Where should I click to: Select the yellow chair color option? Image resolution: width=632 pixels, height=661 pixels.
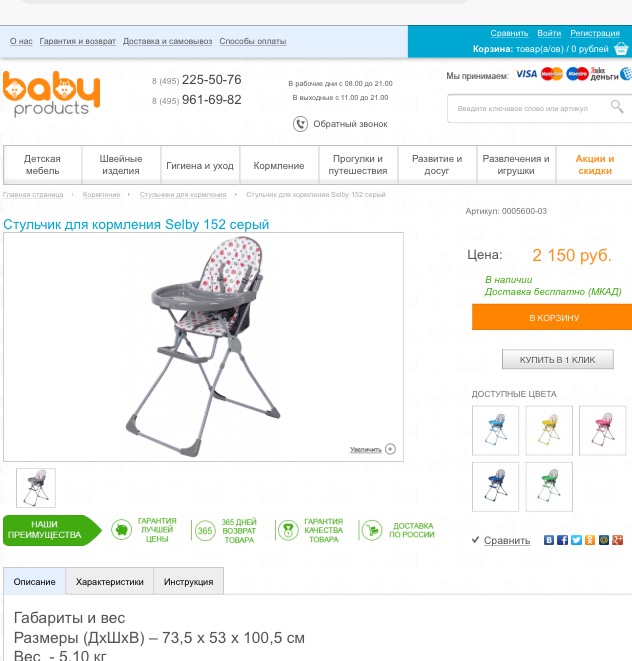click(x=549, y=430)
